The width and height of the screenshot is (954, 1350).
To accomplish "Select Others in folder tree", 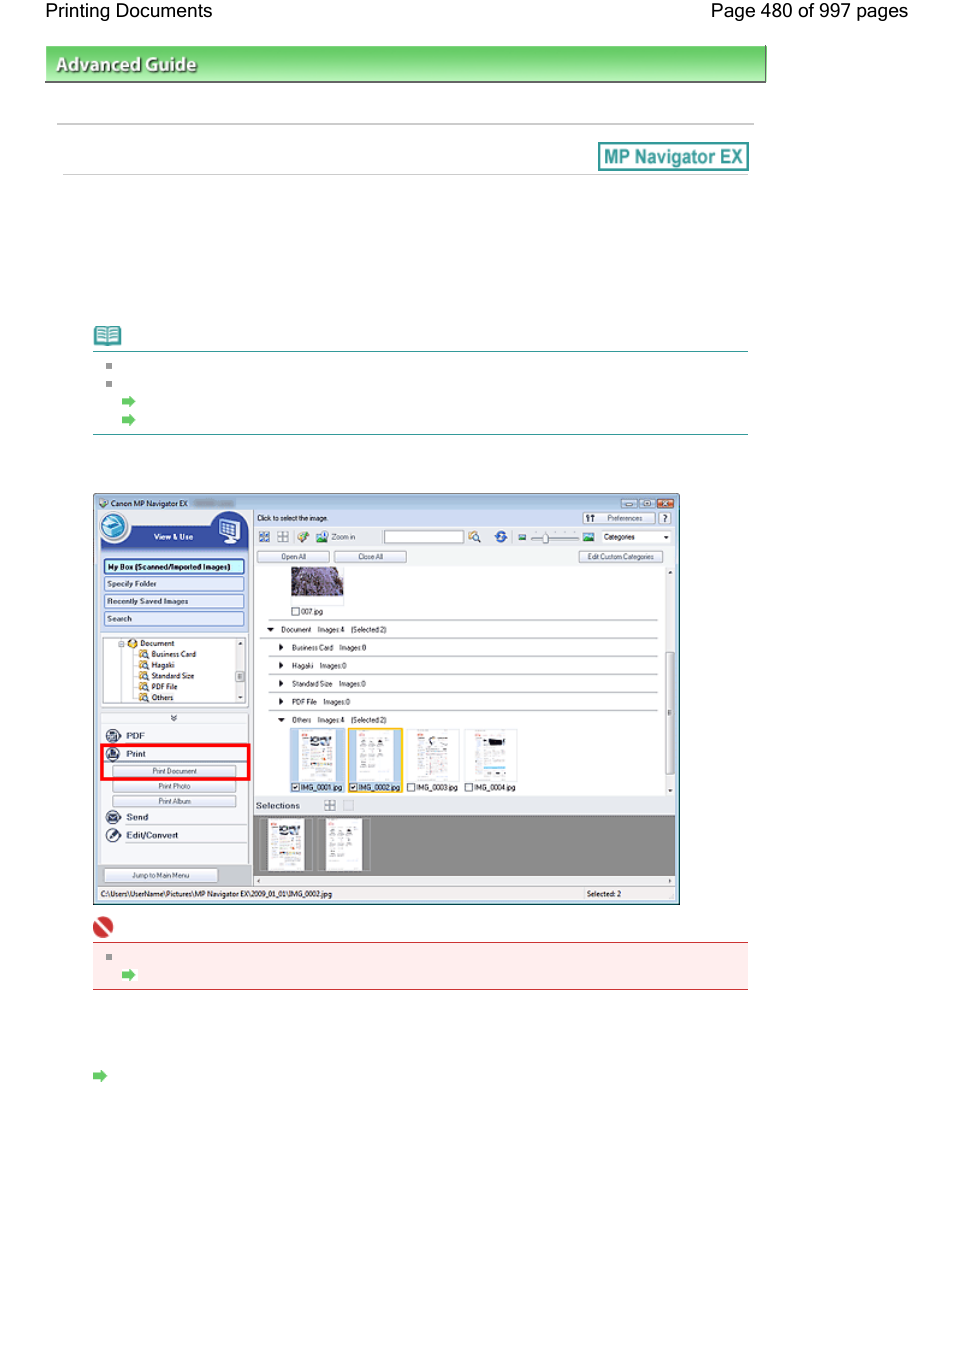I will pos(162,698).
